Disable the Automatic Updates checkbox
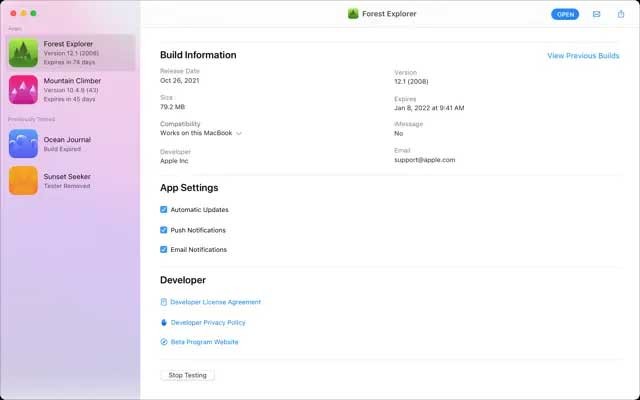The height and width of the screenshot is (400, 640). click(164, 210)
